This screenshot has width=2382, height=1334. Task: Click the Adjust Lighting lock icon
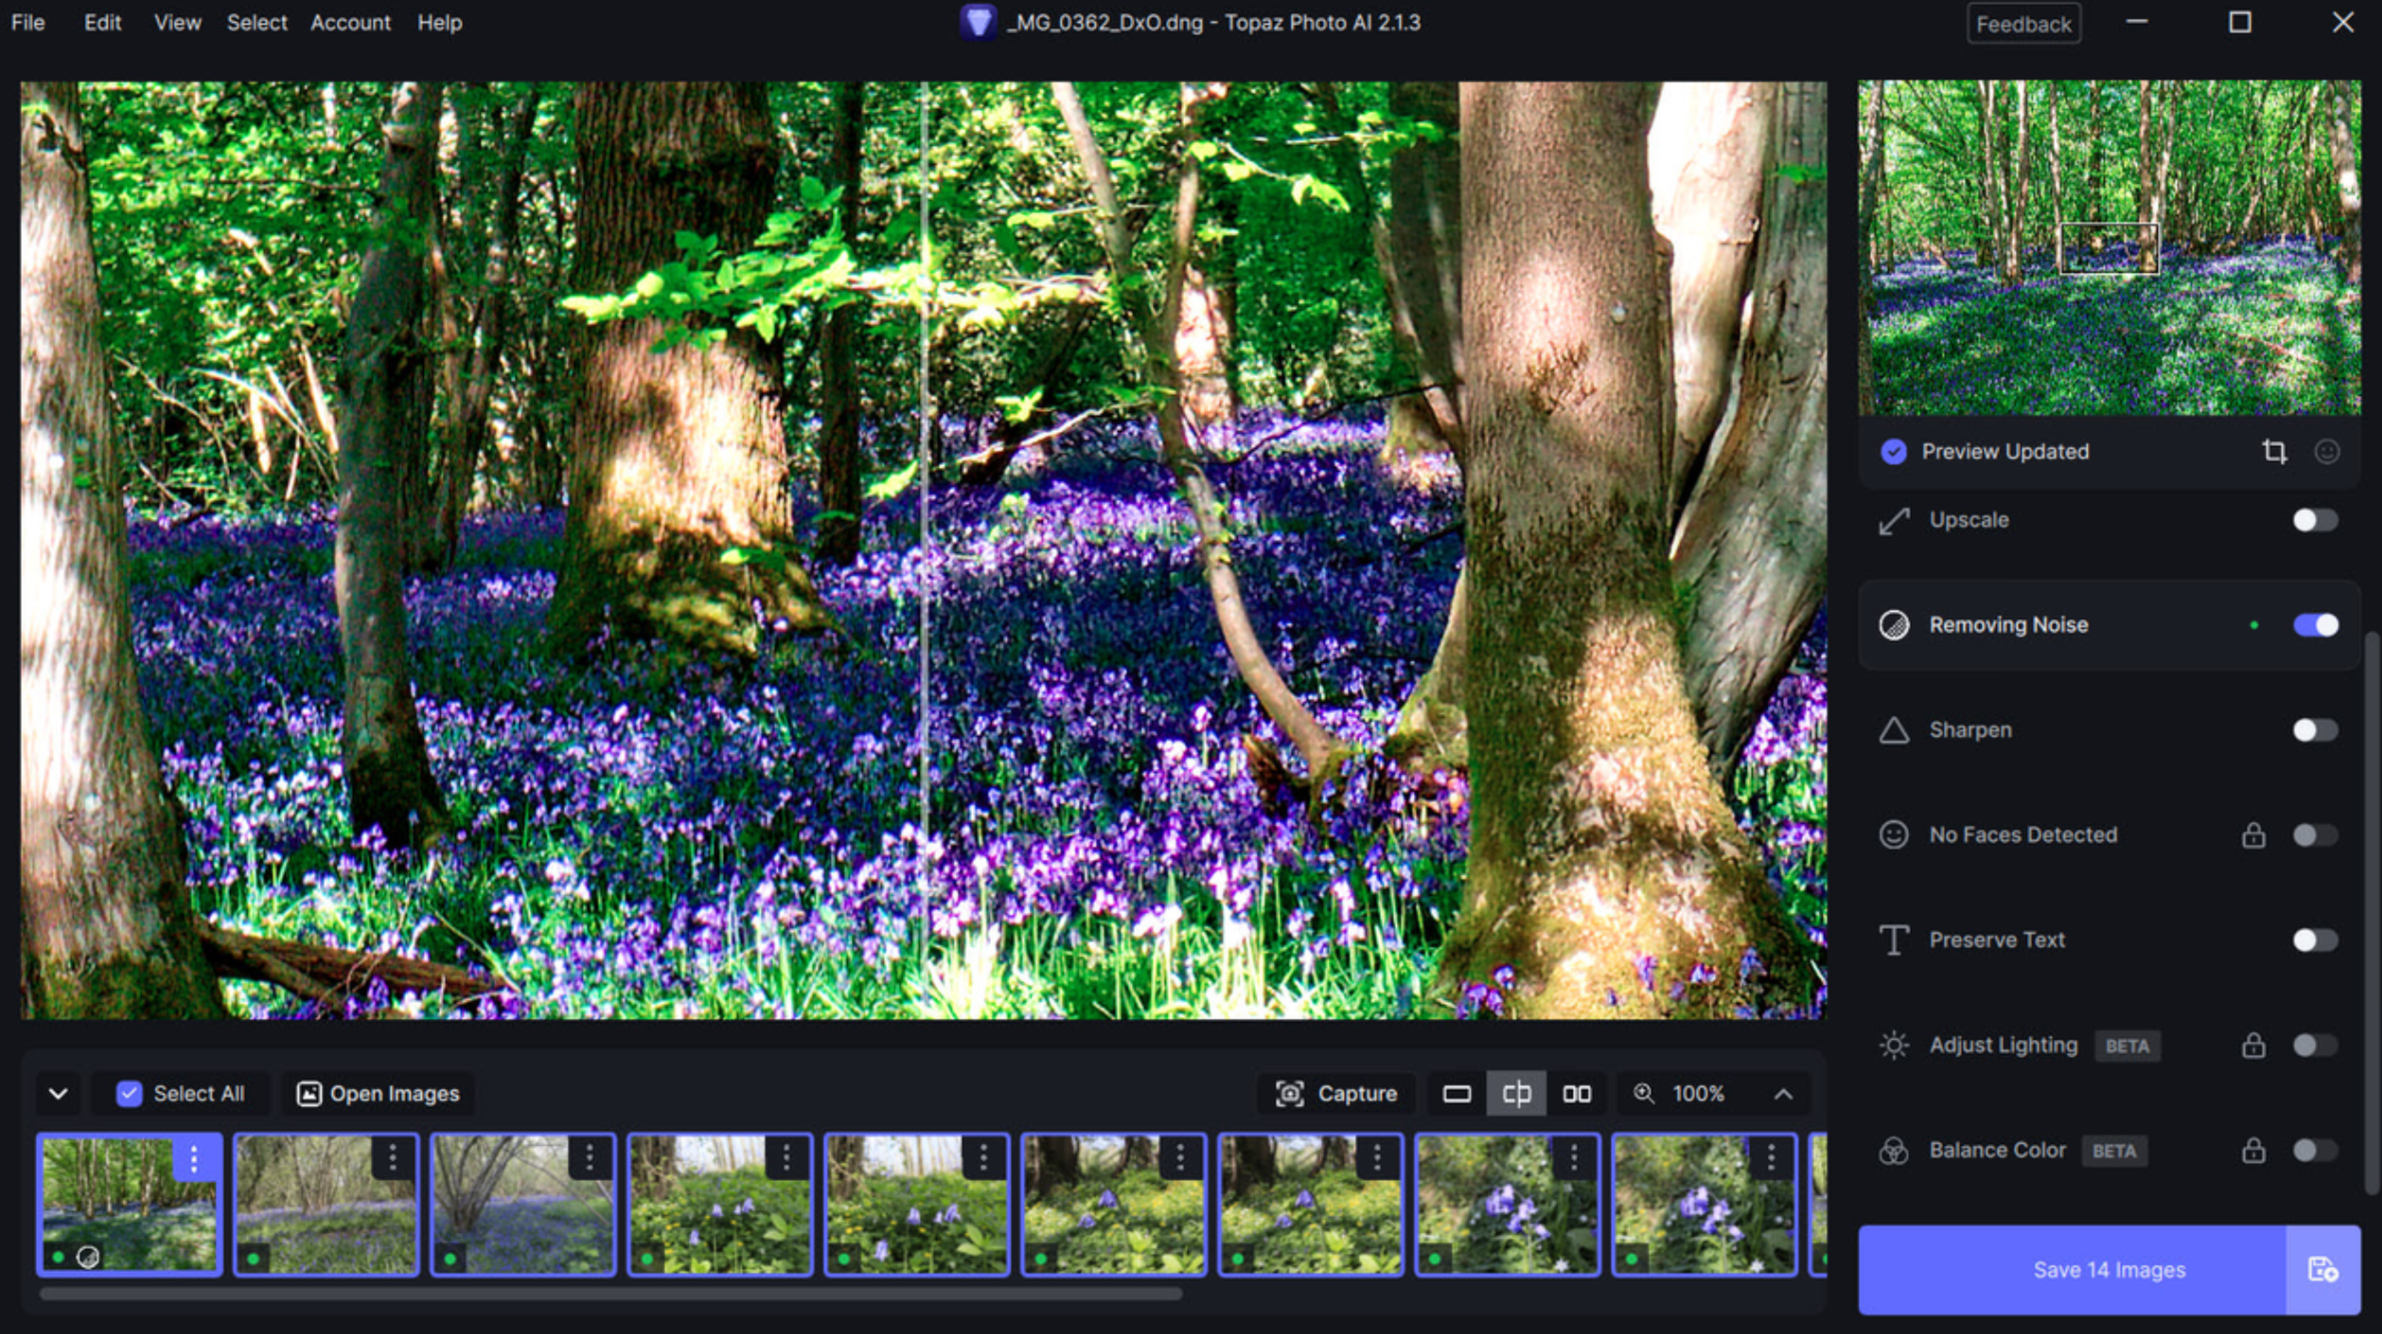[x=2253, y=1046]
